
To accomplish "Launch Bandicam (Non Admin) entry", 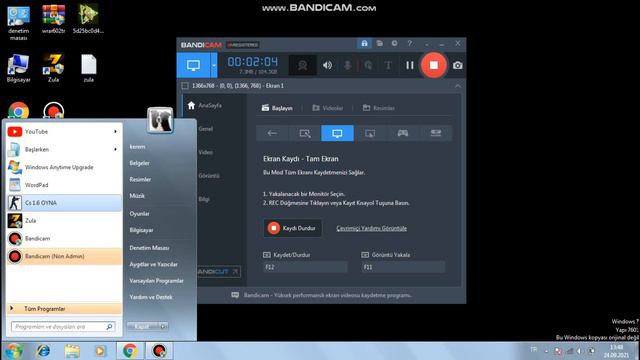I will tap(64, 256).
